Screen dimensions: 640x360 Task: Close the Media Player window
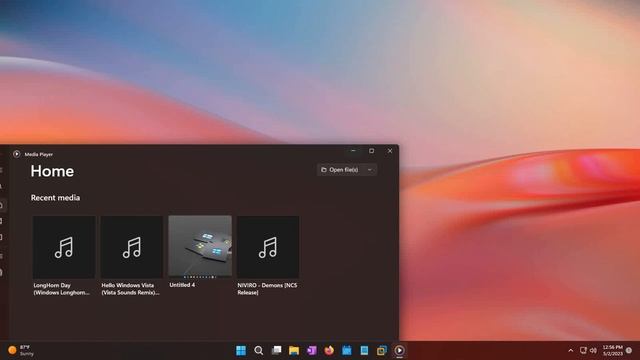pyautogui.click(x=390, y=151)
